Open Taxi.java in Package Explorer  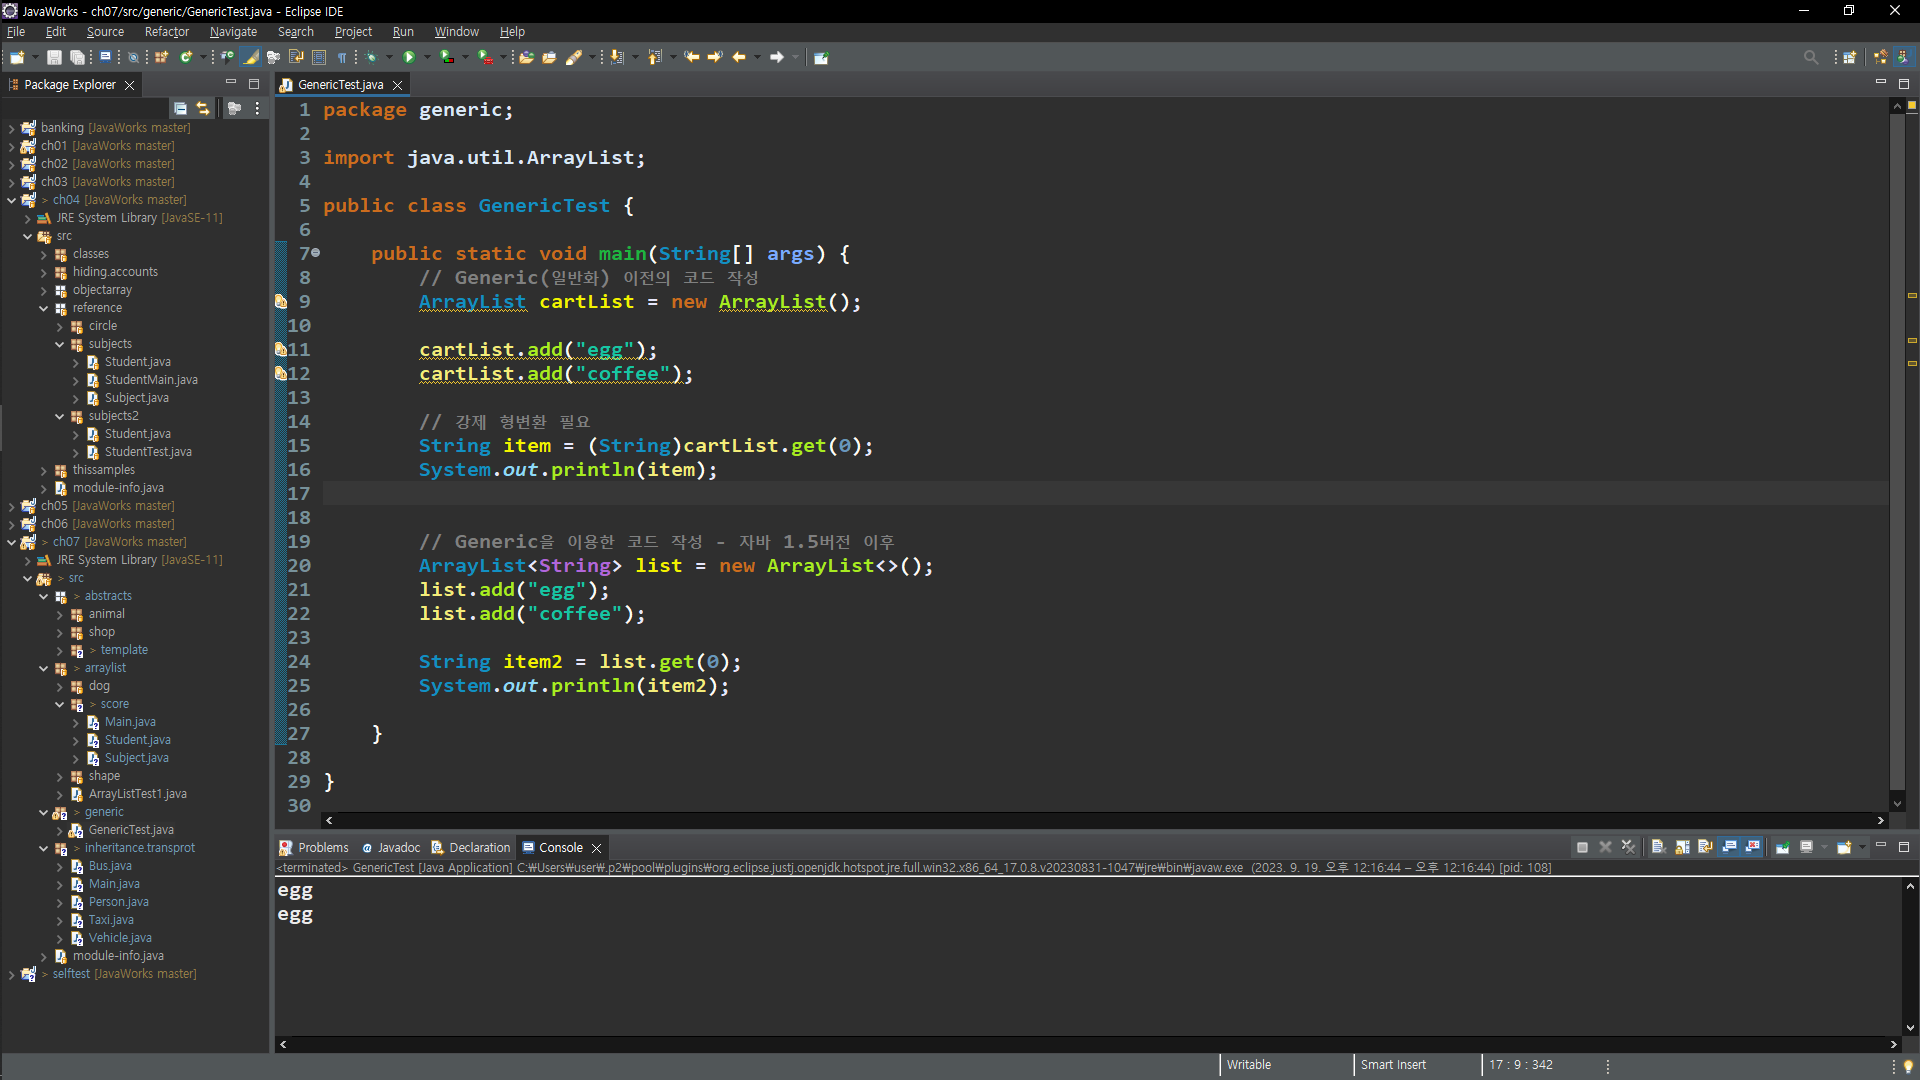click(x=110, y=920)
